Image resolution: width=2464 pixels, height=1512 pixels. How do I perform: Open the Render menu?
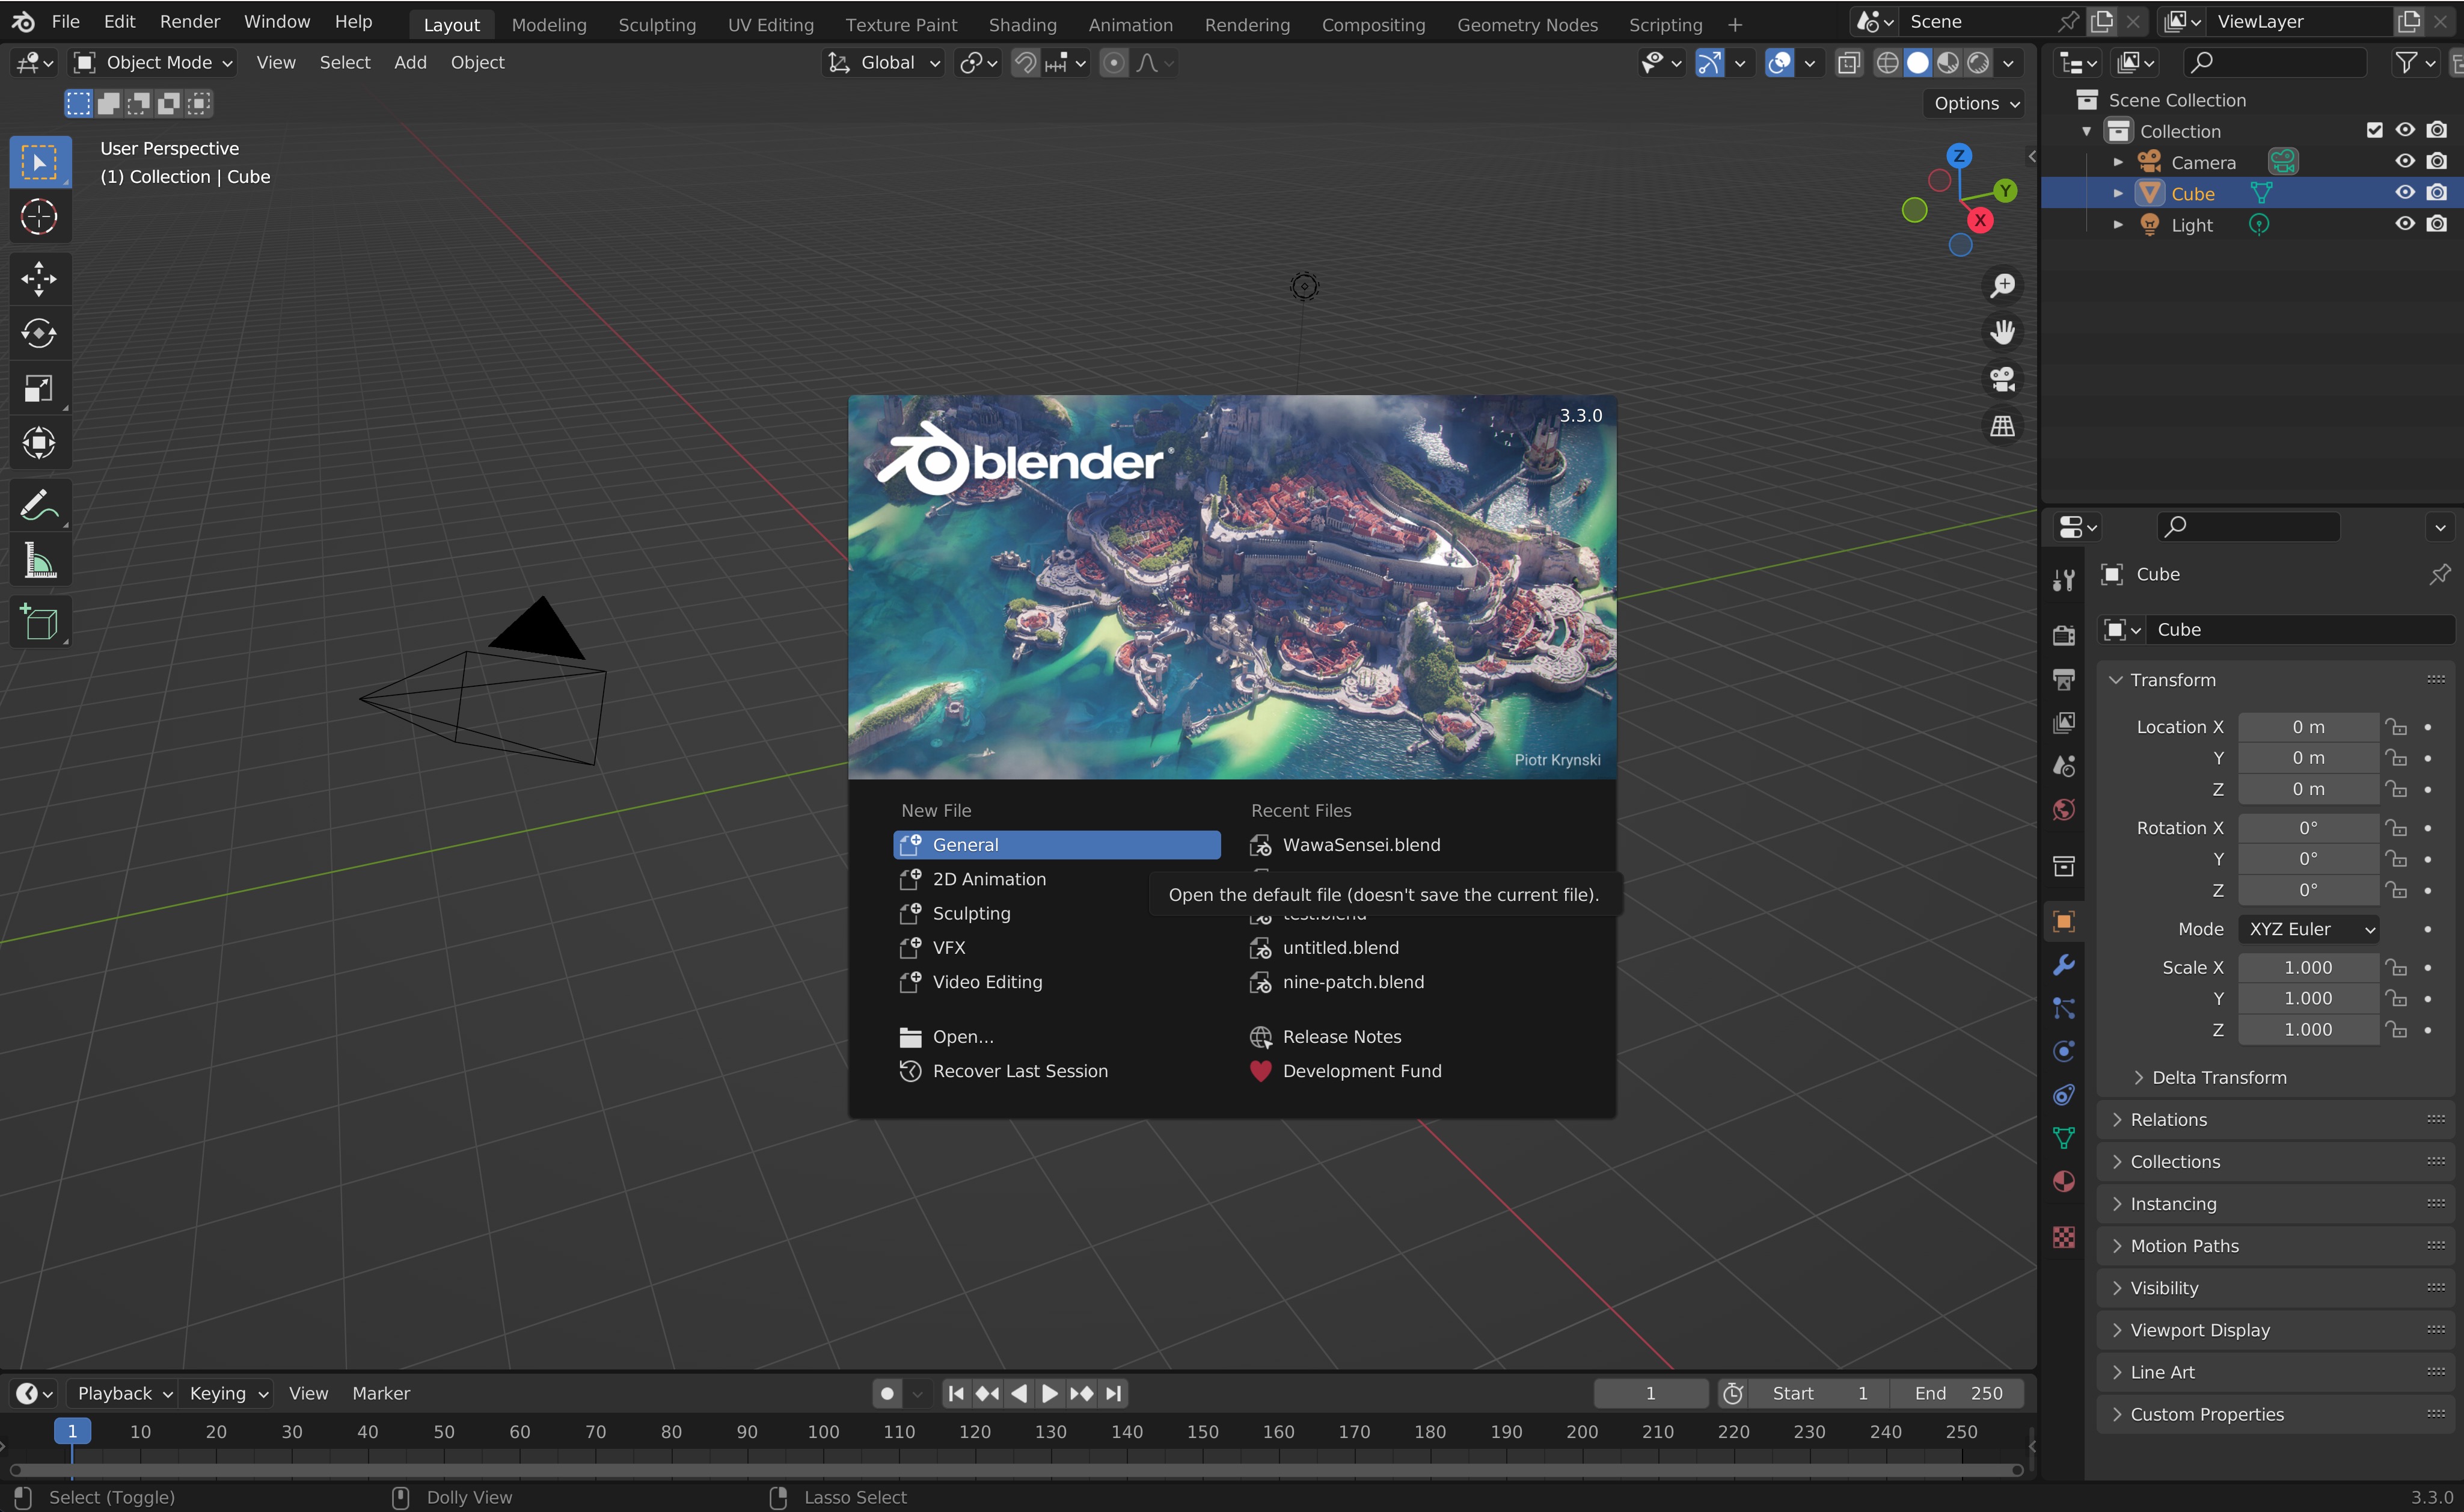pos(189,21)
